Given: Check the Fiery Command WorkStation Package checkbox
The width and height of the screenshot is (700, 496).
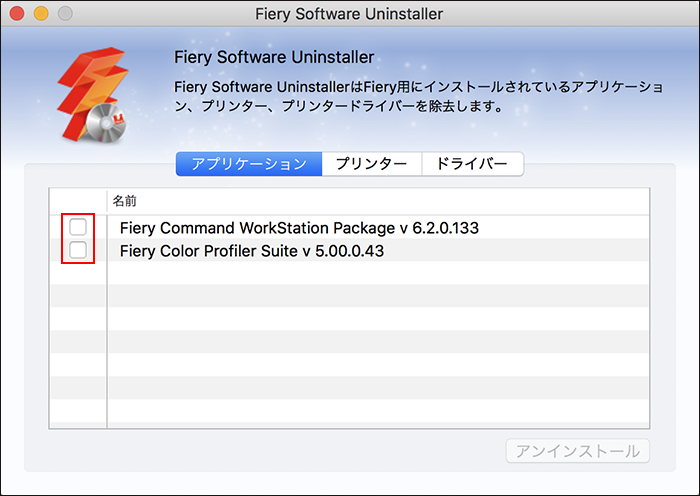Looking at the screenshot, I should (78, 227).
